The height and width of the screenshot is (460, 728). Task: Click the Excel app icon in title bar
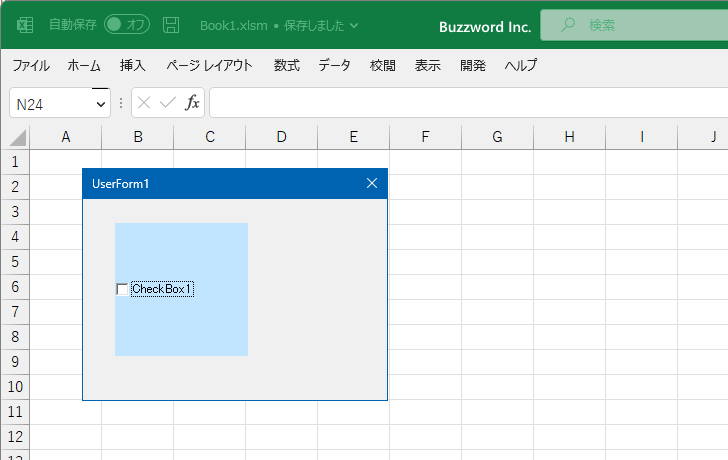(25, 25)
